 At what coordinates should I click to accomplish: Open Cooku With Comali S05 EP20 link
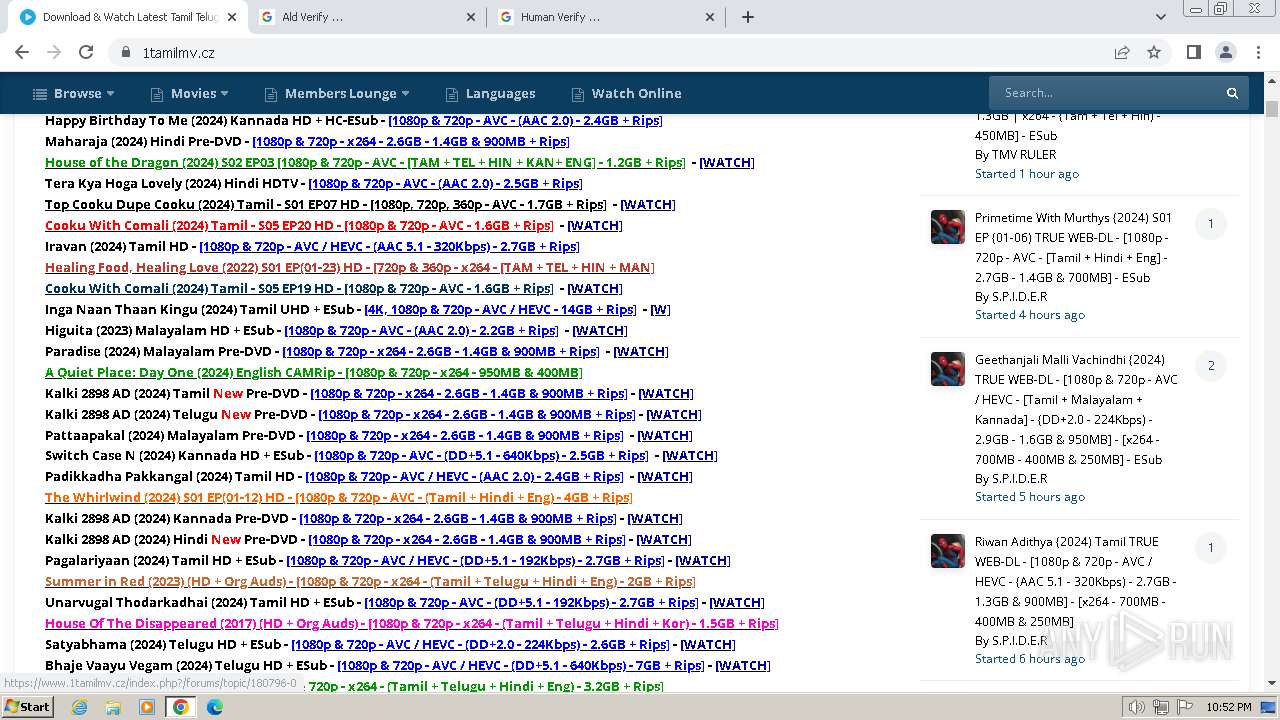pyautogui.click(x=299, y=225)
